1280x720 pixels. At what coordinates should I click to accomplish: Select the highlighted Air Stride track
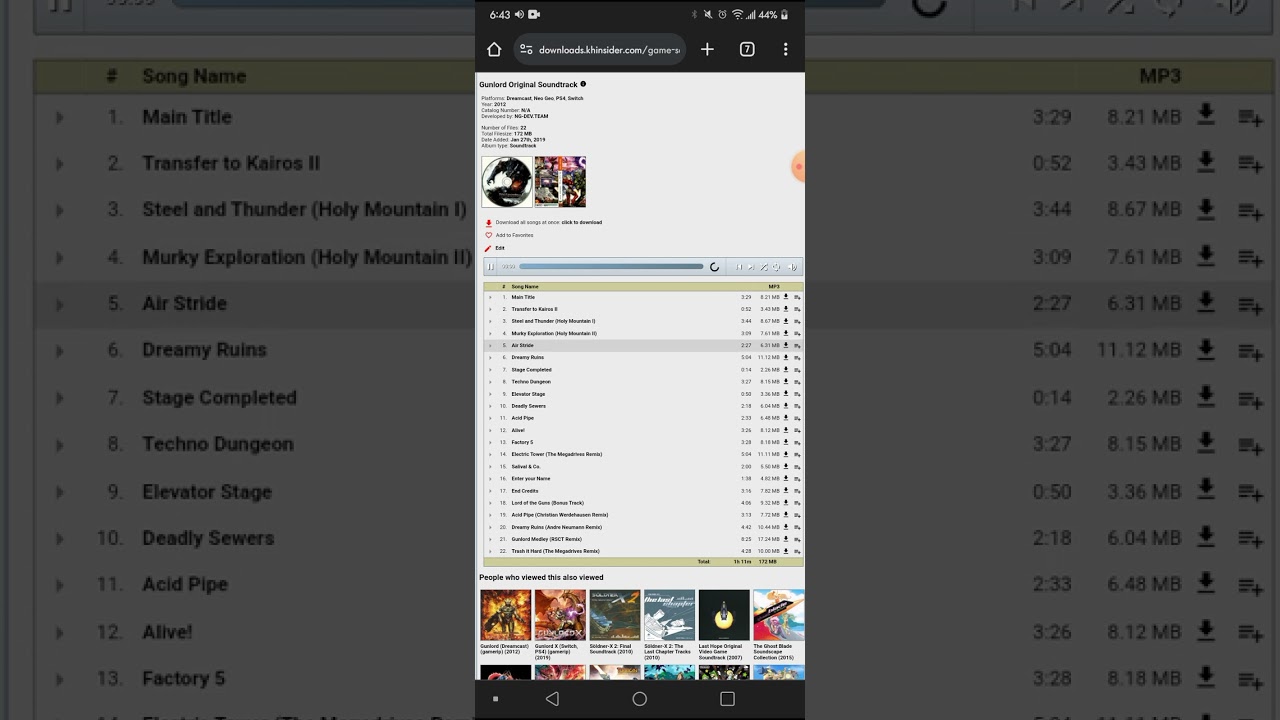pos(643,345)
